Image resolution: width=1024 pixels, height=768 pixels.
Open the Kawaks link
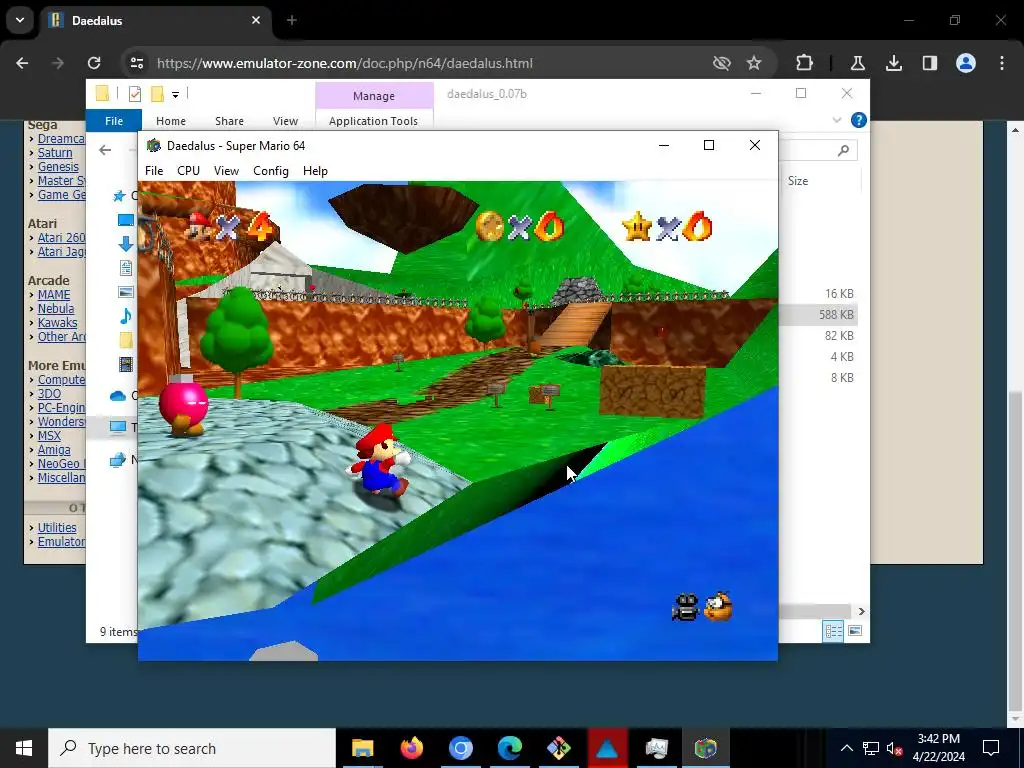pos(57,323)
